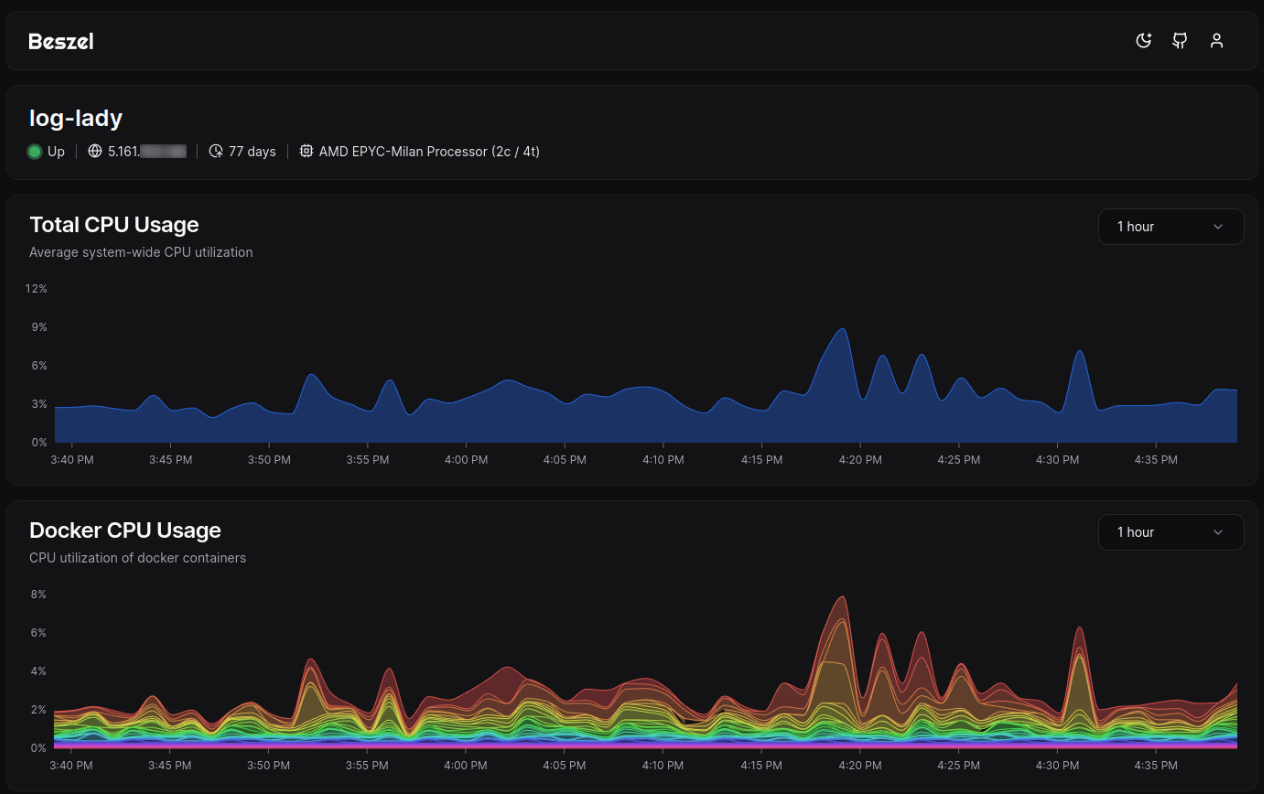Image resolution: width=1264 pixels, height=794 pixels.
Task: Open the Docker CPU Usage time range dropdown
Action: point(1170,533)
